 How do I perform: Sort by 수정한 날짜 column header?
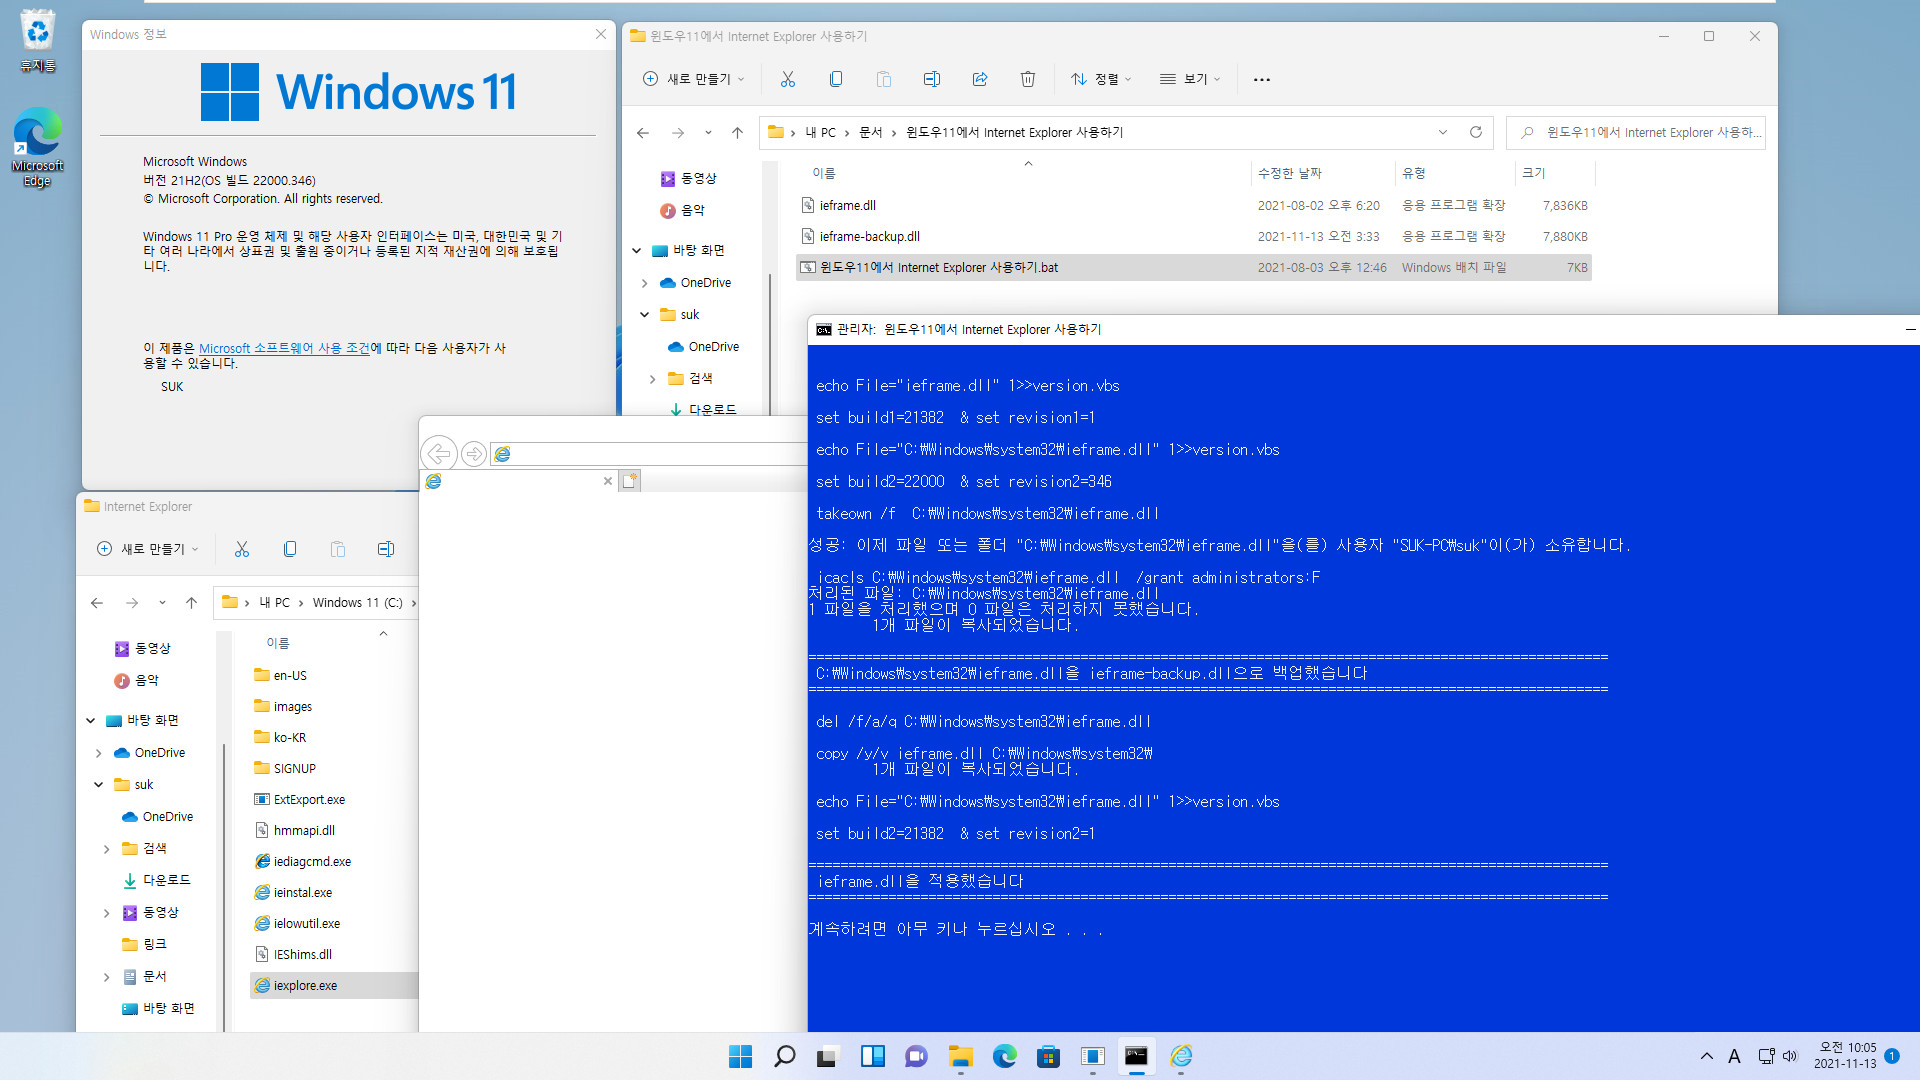click(1290, 173)
